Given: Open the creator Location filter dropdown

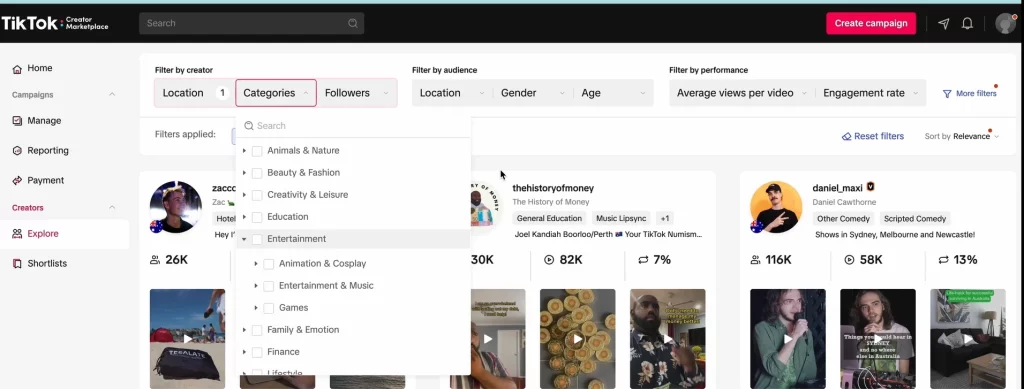Looking at the screenshot, I should click(194, 93).
